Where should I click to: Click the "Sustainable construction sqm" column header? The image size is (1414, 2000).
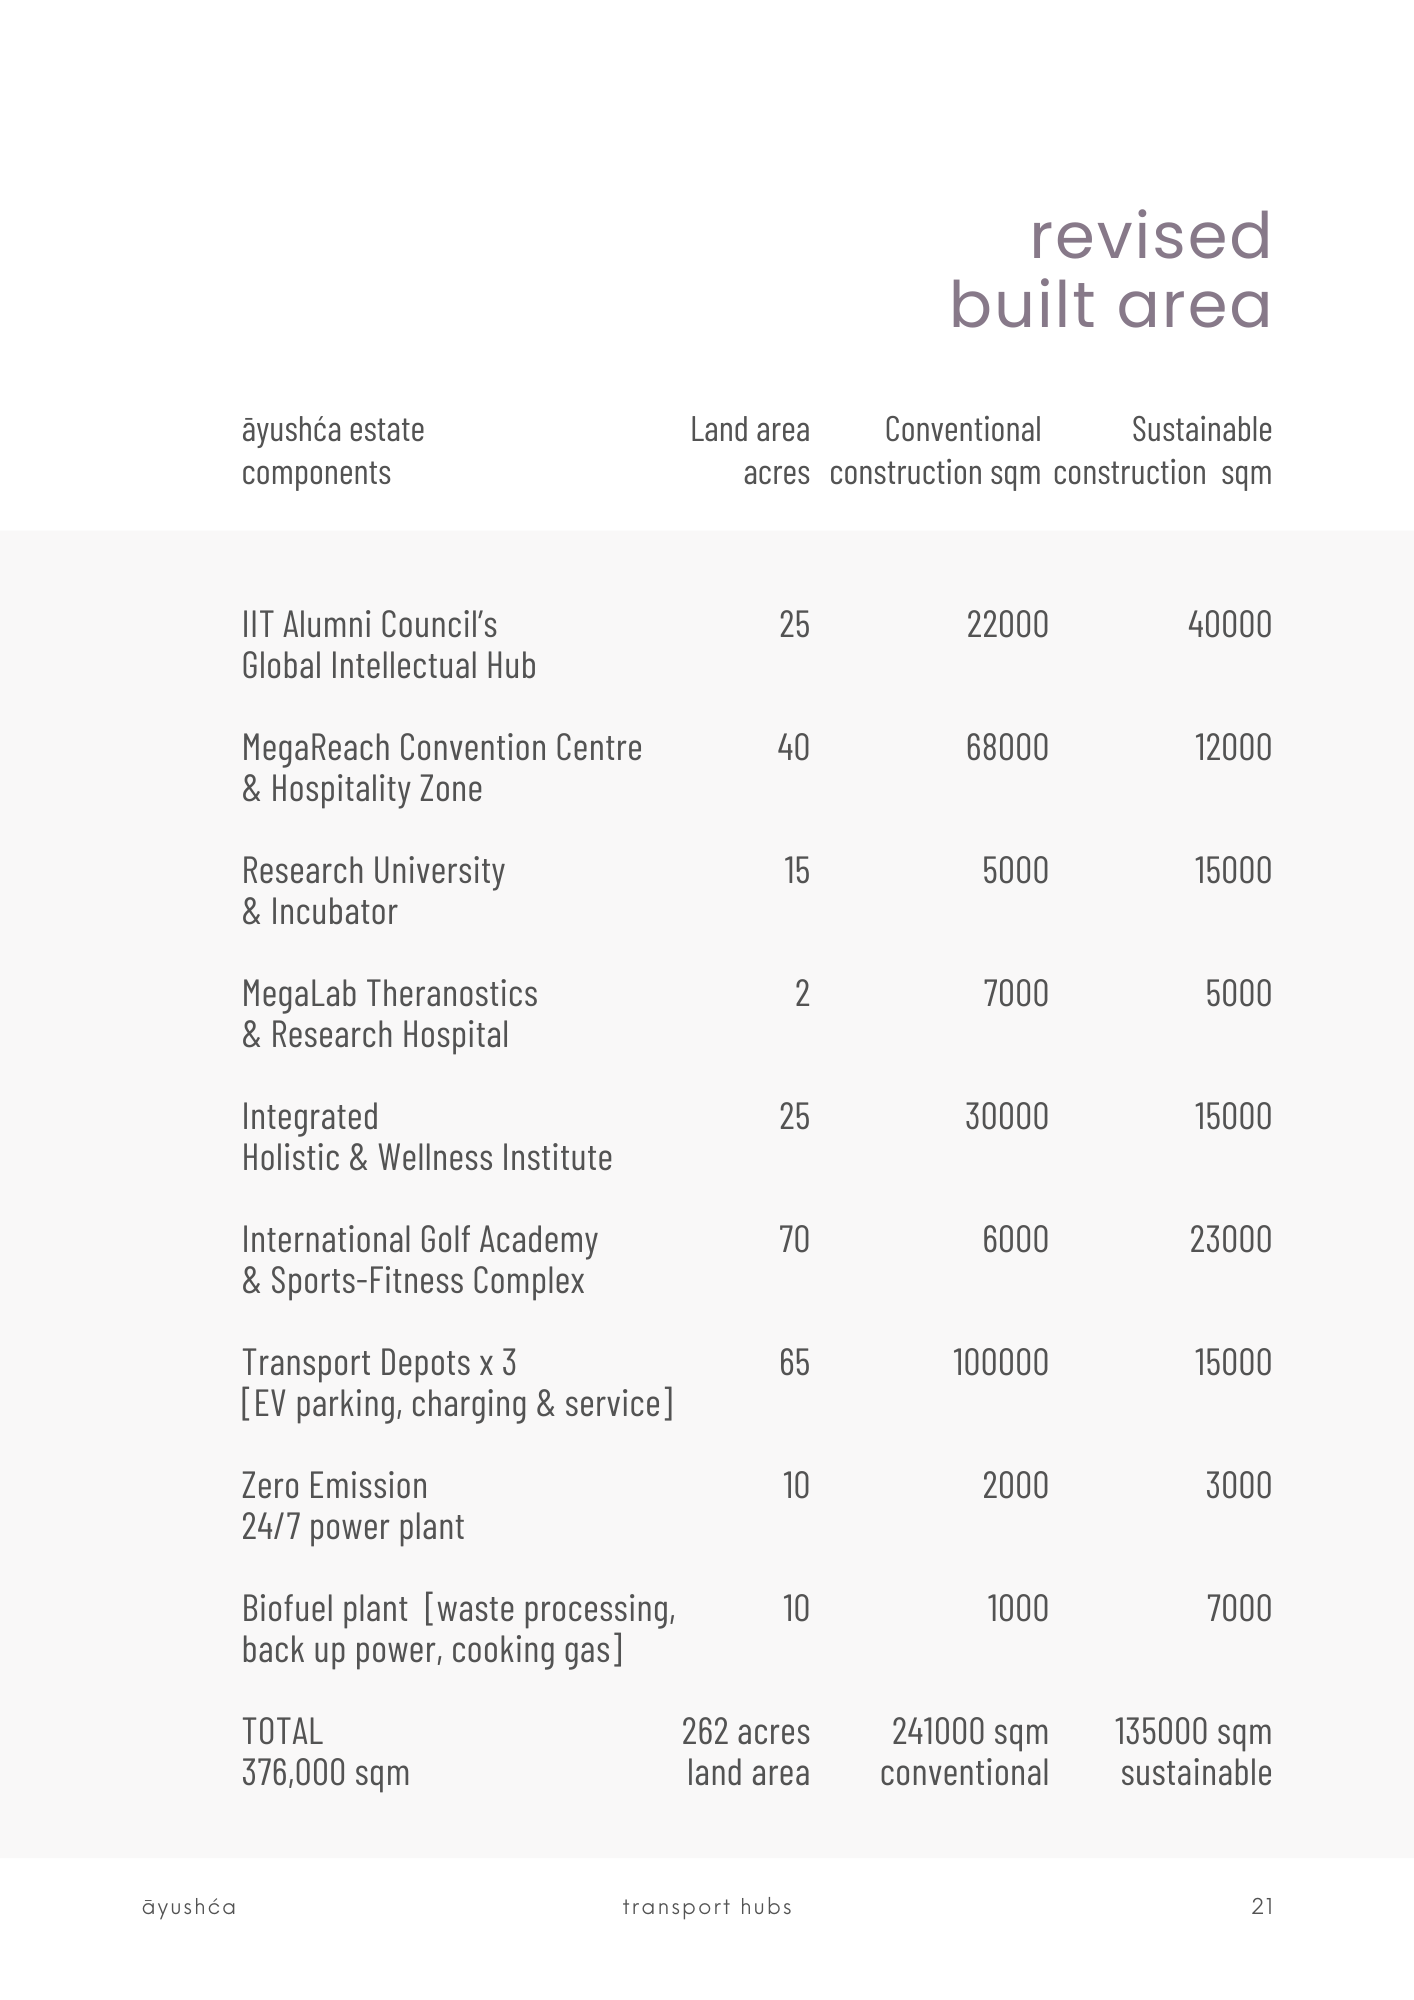point(1163,451)
